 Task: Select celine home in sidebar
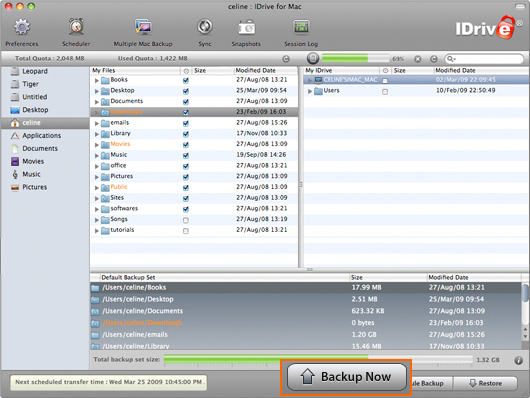point(45,123)
